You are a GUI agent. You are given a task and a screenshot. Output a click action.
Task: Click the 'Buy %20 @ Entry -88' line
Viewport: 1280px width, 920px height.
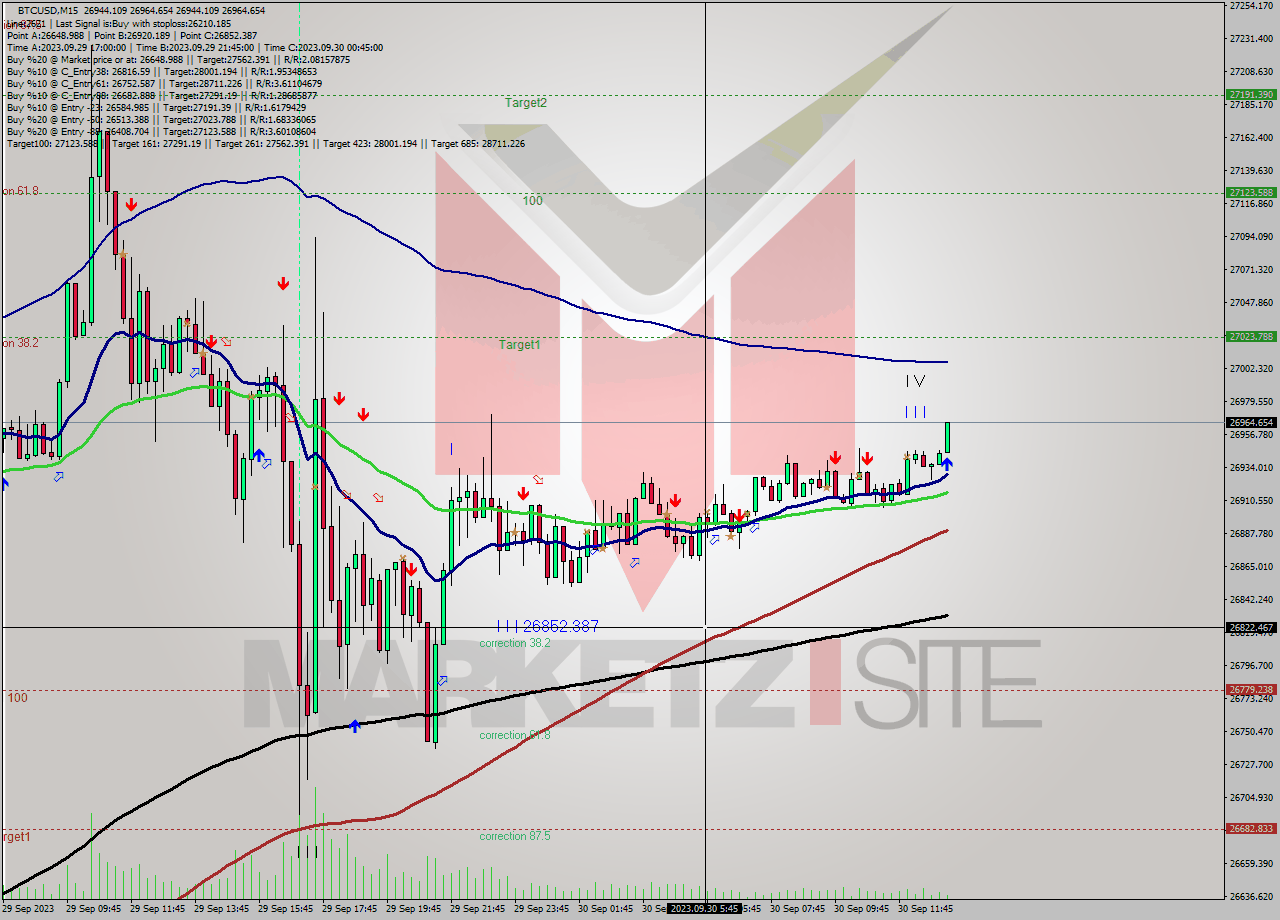pyautogui.click(x=161, y=131)
